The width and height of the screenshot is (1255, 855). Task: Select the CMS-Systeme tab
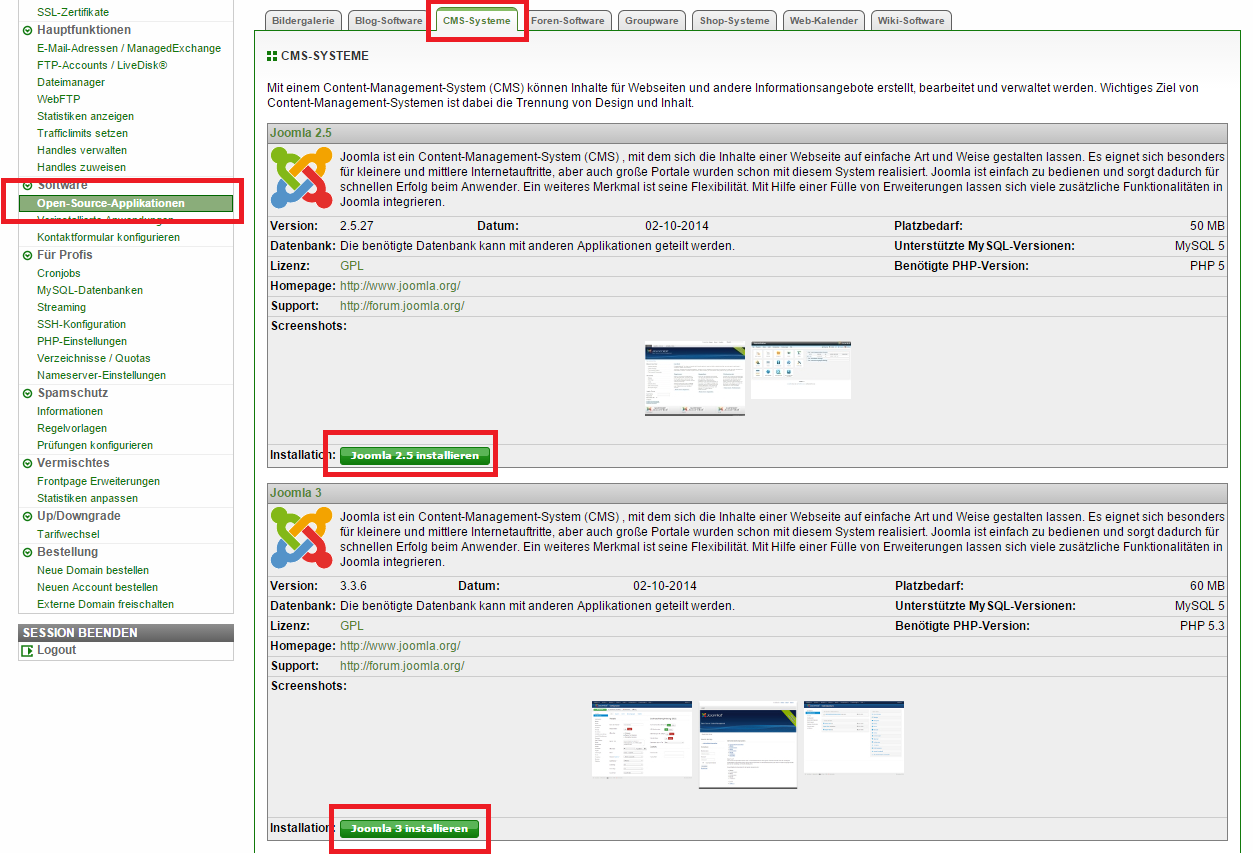(477, 20)
